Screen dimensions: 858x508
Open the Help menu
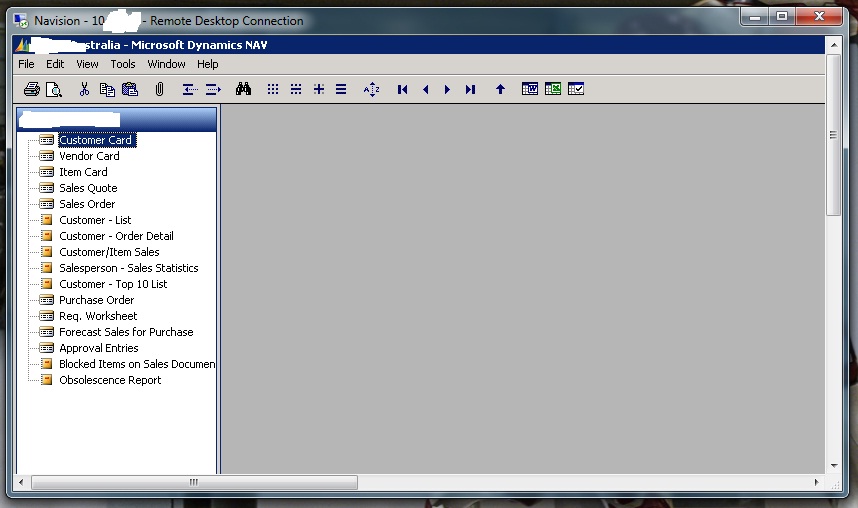point(207,64)
